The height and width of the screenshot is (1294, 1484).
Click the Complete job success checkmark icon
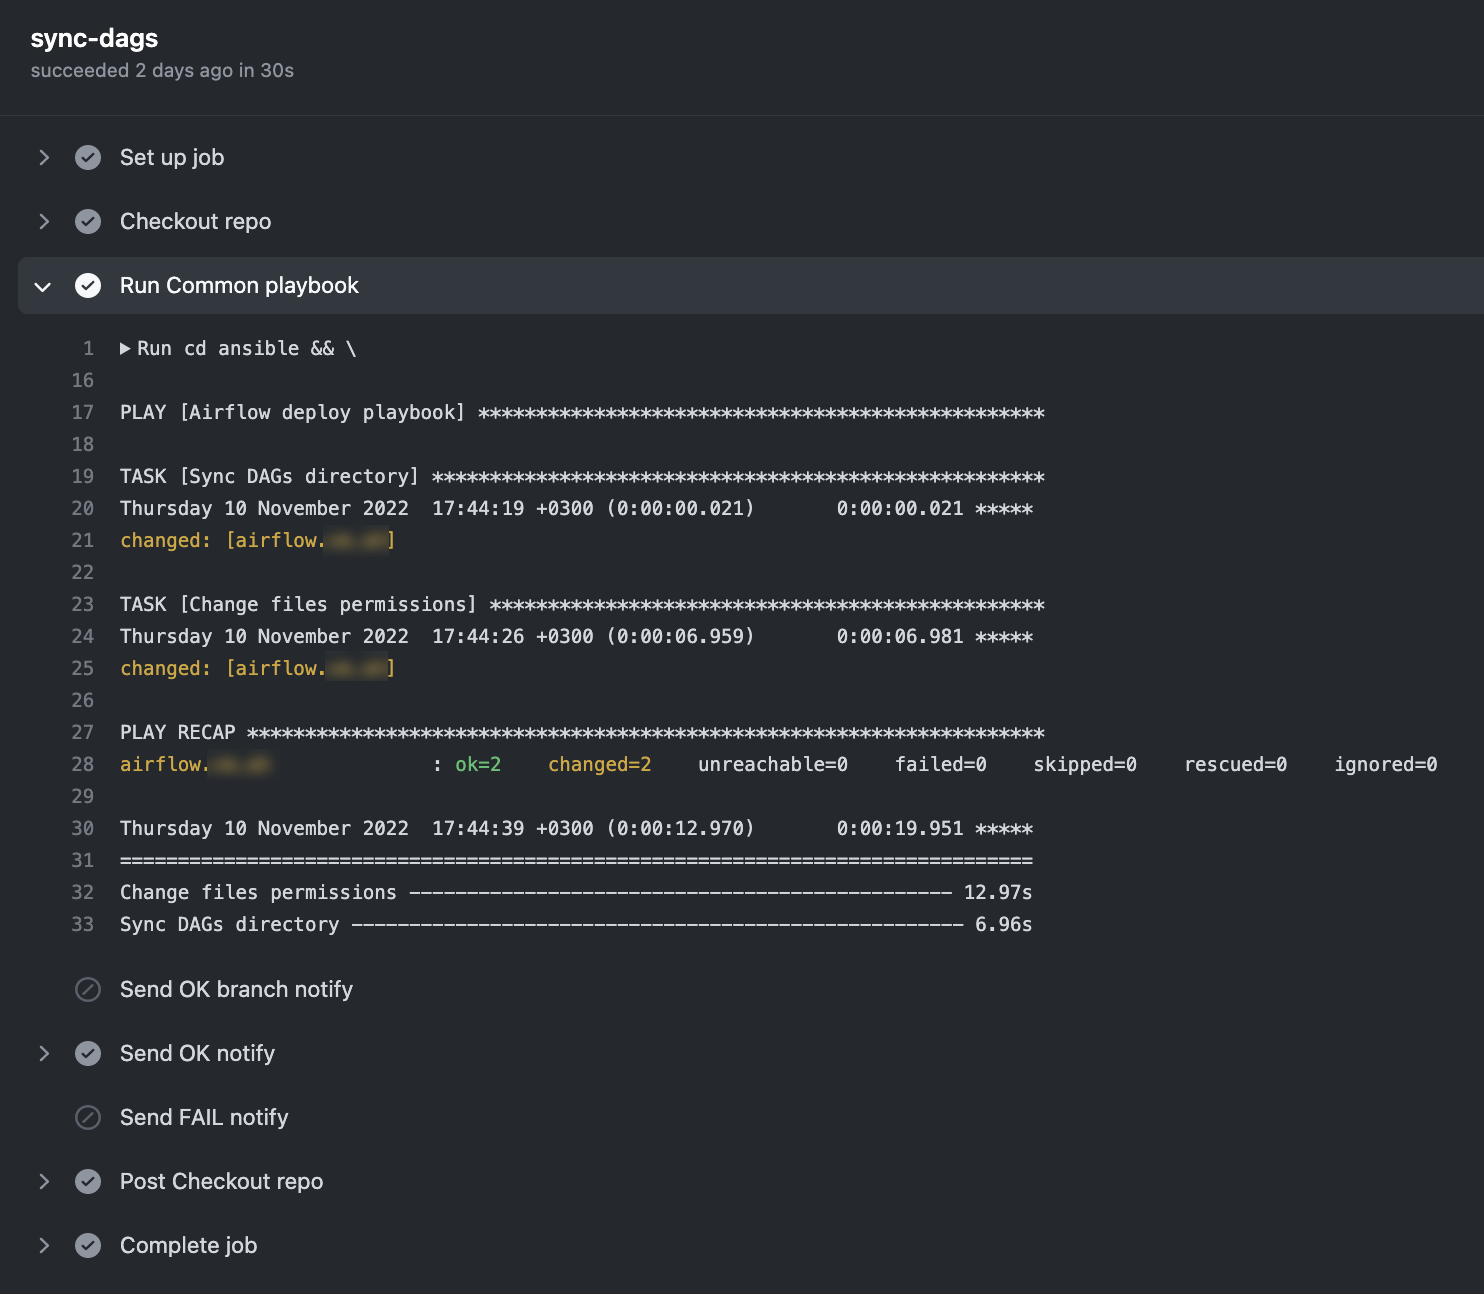pos(88,1246)
